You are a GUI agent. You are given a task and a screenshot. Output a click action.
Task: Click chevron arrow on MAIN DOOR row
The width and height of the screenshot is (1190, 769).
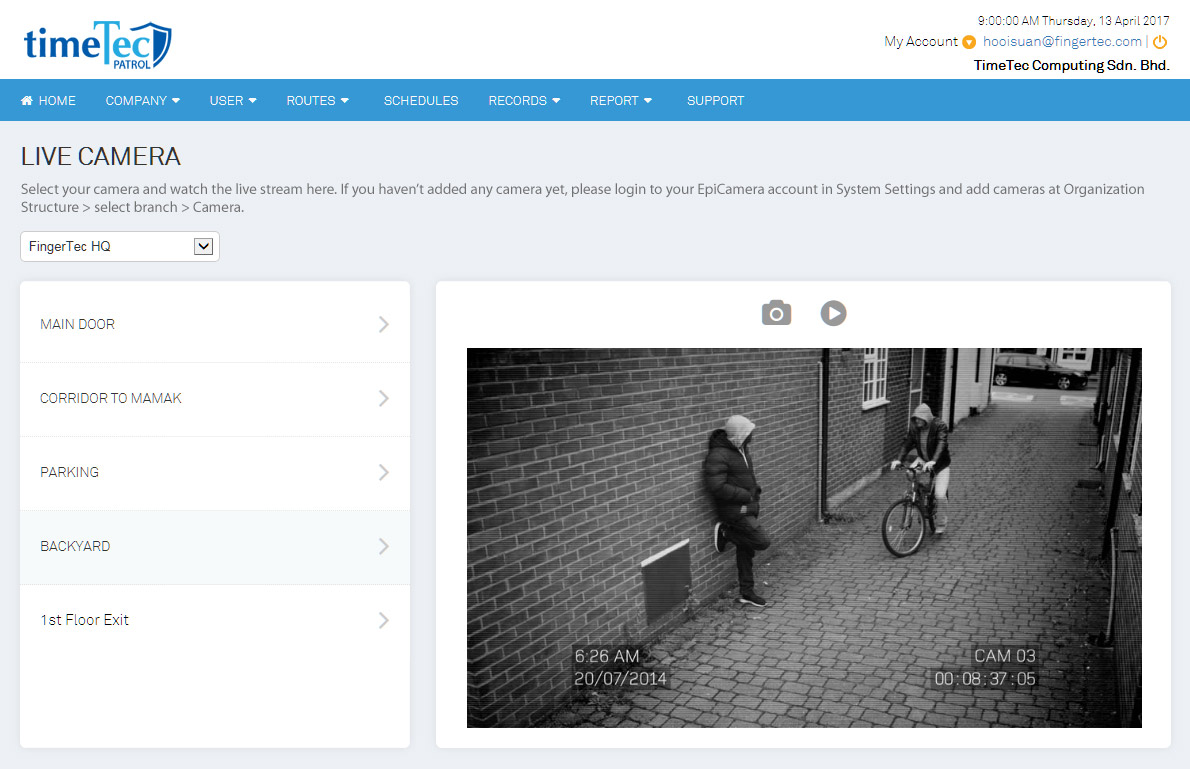384,324
